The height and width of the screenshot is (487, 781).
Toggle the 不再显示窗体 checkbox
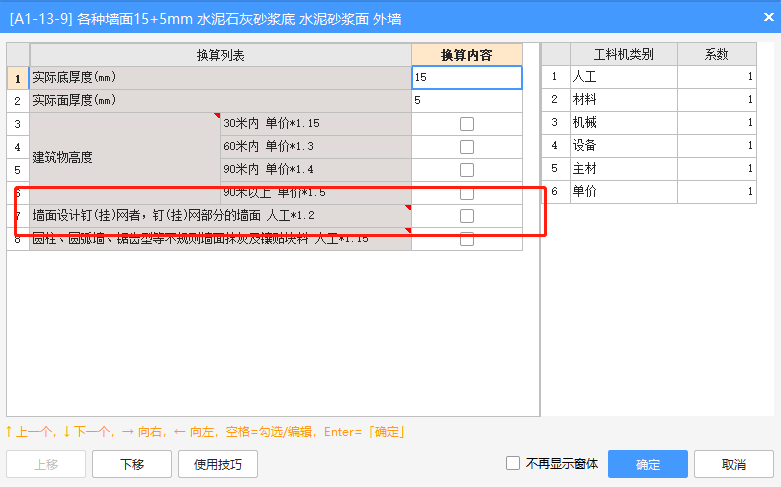click(513, 463)
